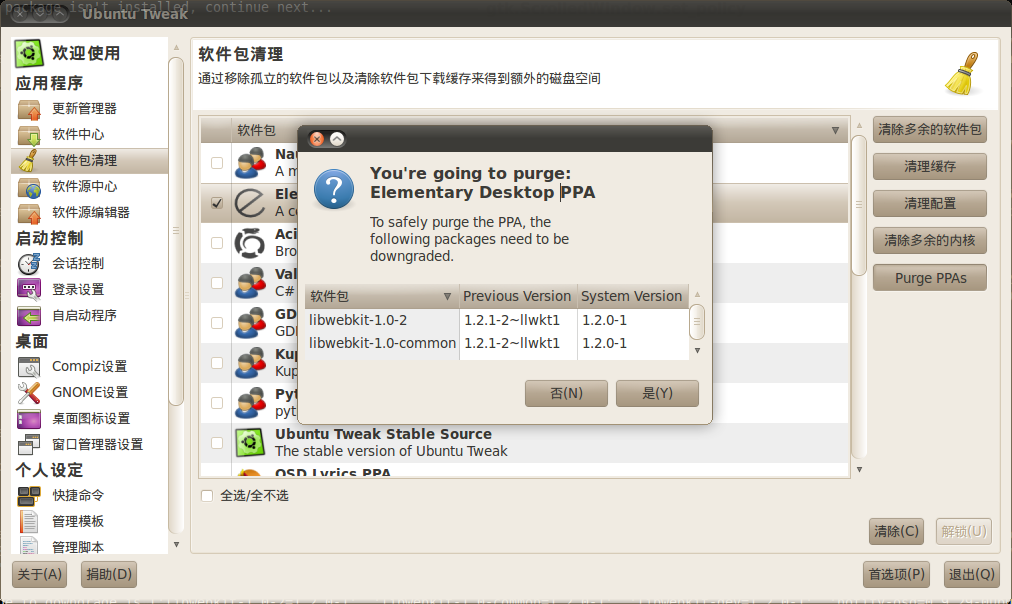Click dialog list scroll down arrow
1012x604 pixels.
pyautogui.click(x=697, y=350)
